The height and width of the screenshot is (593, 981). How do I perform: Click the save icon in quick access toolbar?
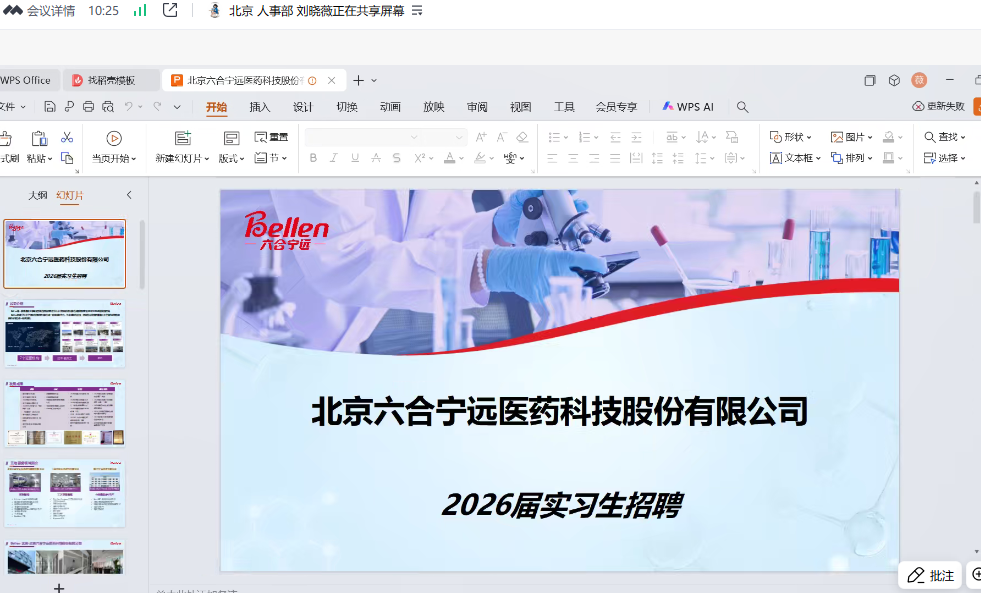pos(50,107)
